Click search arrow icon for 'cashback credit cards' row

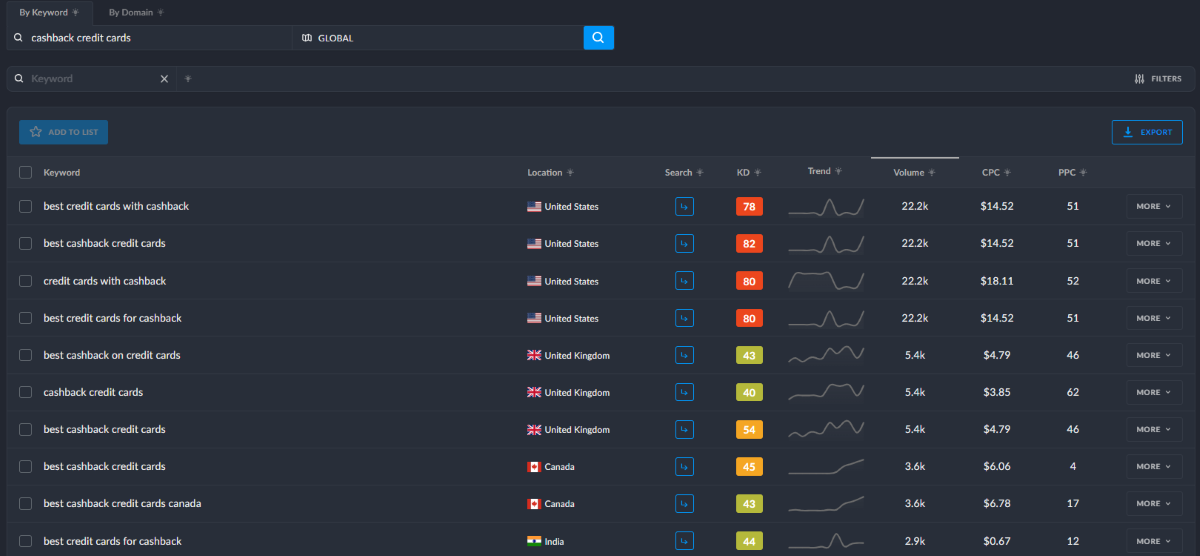684,393
